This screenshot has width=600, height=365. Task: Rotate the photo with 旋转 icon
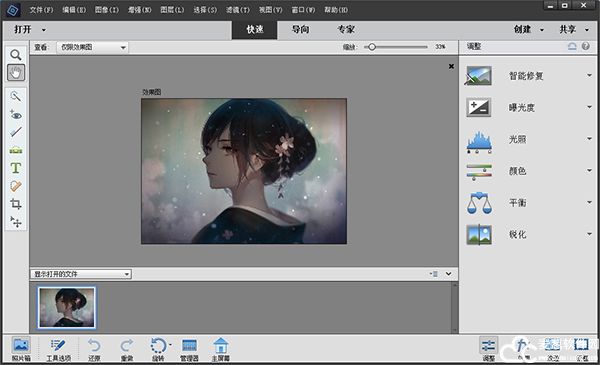pos(158,345)
